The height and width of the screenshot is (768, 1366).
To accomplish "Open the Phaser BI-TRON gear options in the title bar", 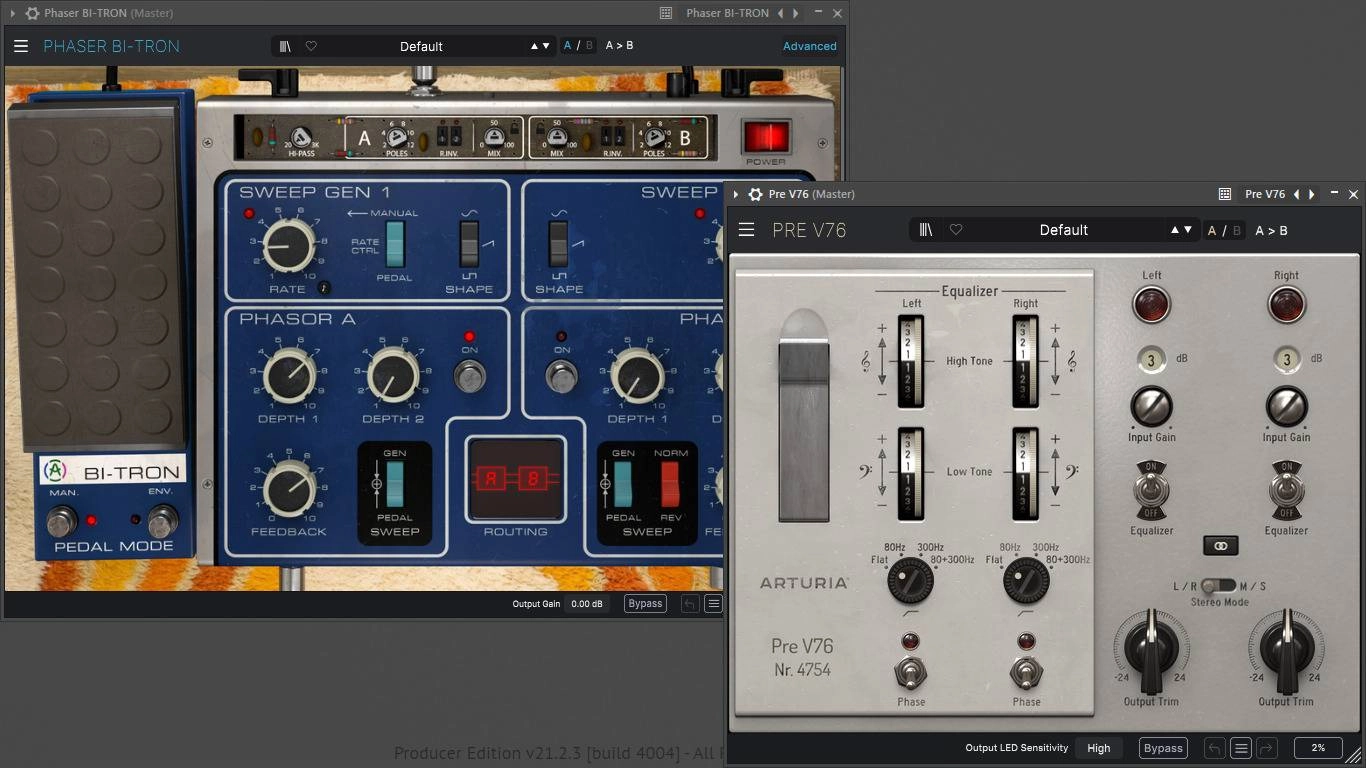I will 32,13.
